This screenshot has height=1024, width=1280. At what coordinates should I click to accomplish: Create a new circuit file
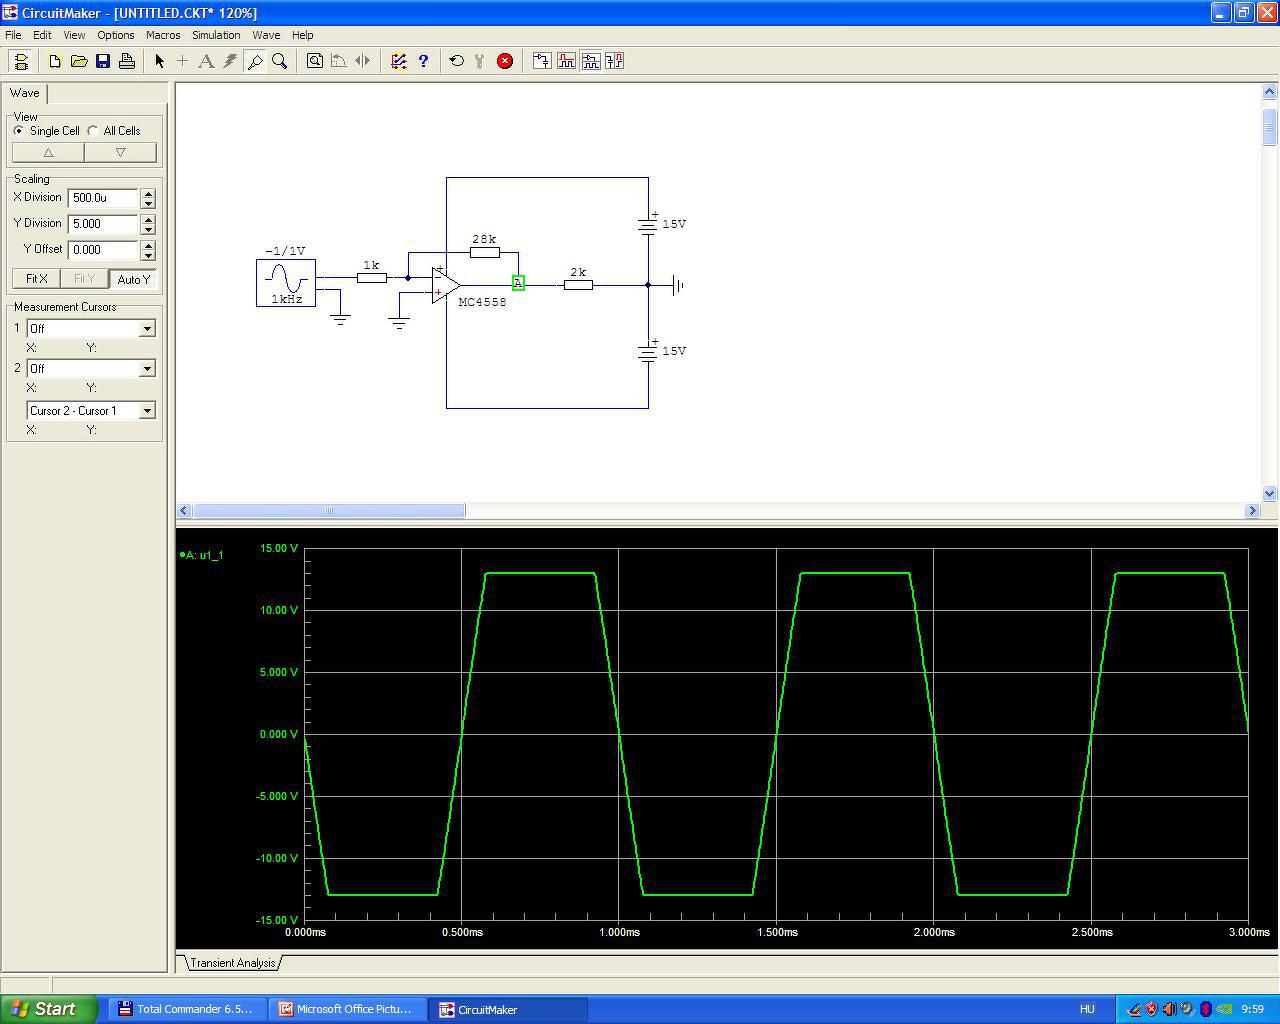point(55,61)
